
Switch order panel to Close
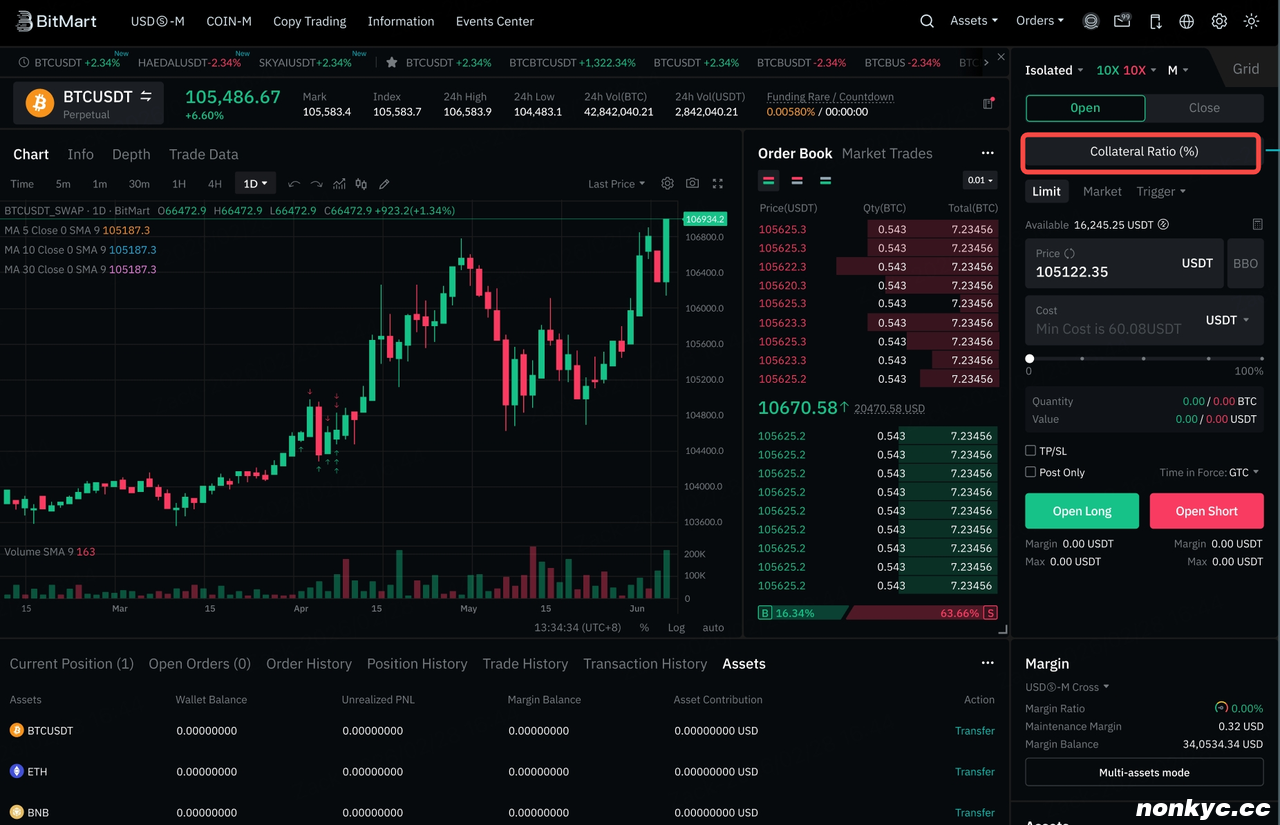[1204, 108]
